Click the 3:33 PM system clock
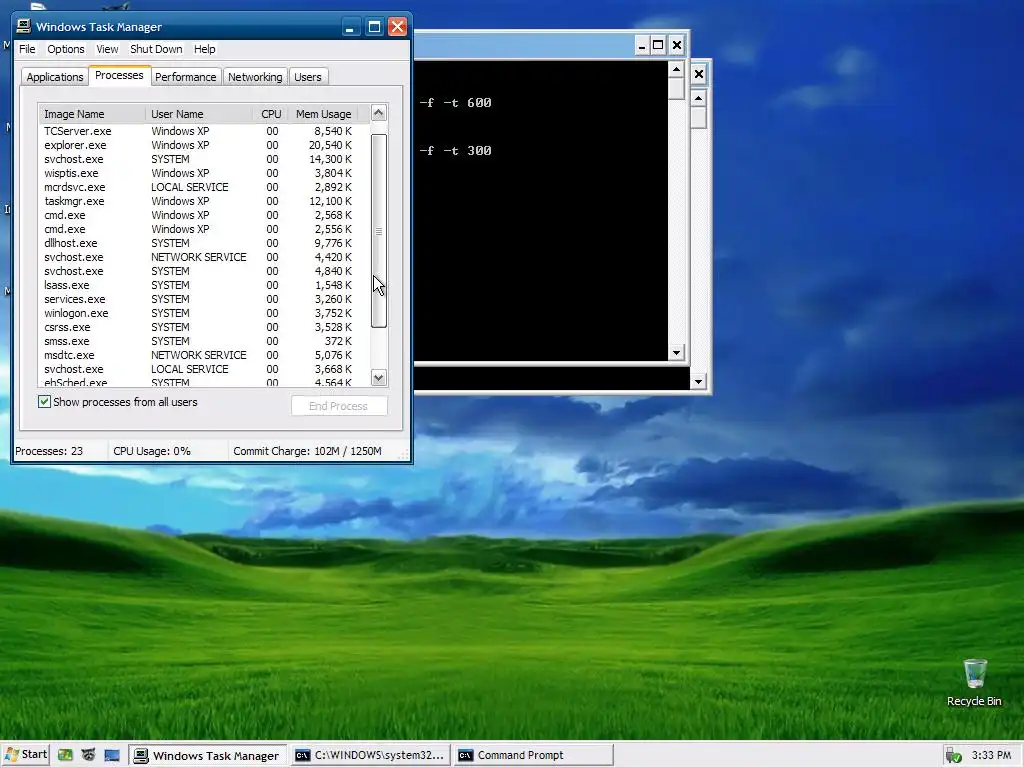 pyautogui.click(x=991, y=755)
